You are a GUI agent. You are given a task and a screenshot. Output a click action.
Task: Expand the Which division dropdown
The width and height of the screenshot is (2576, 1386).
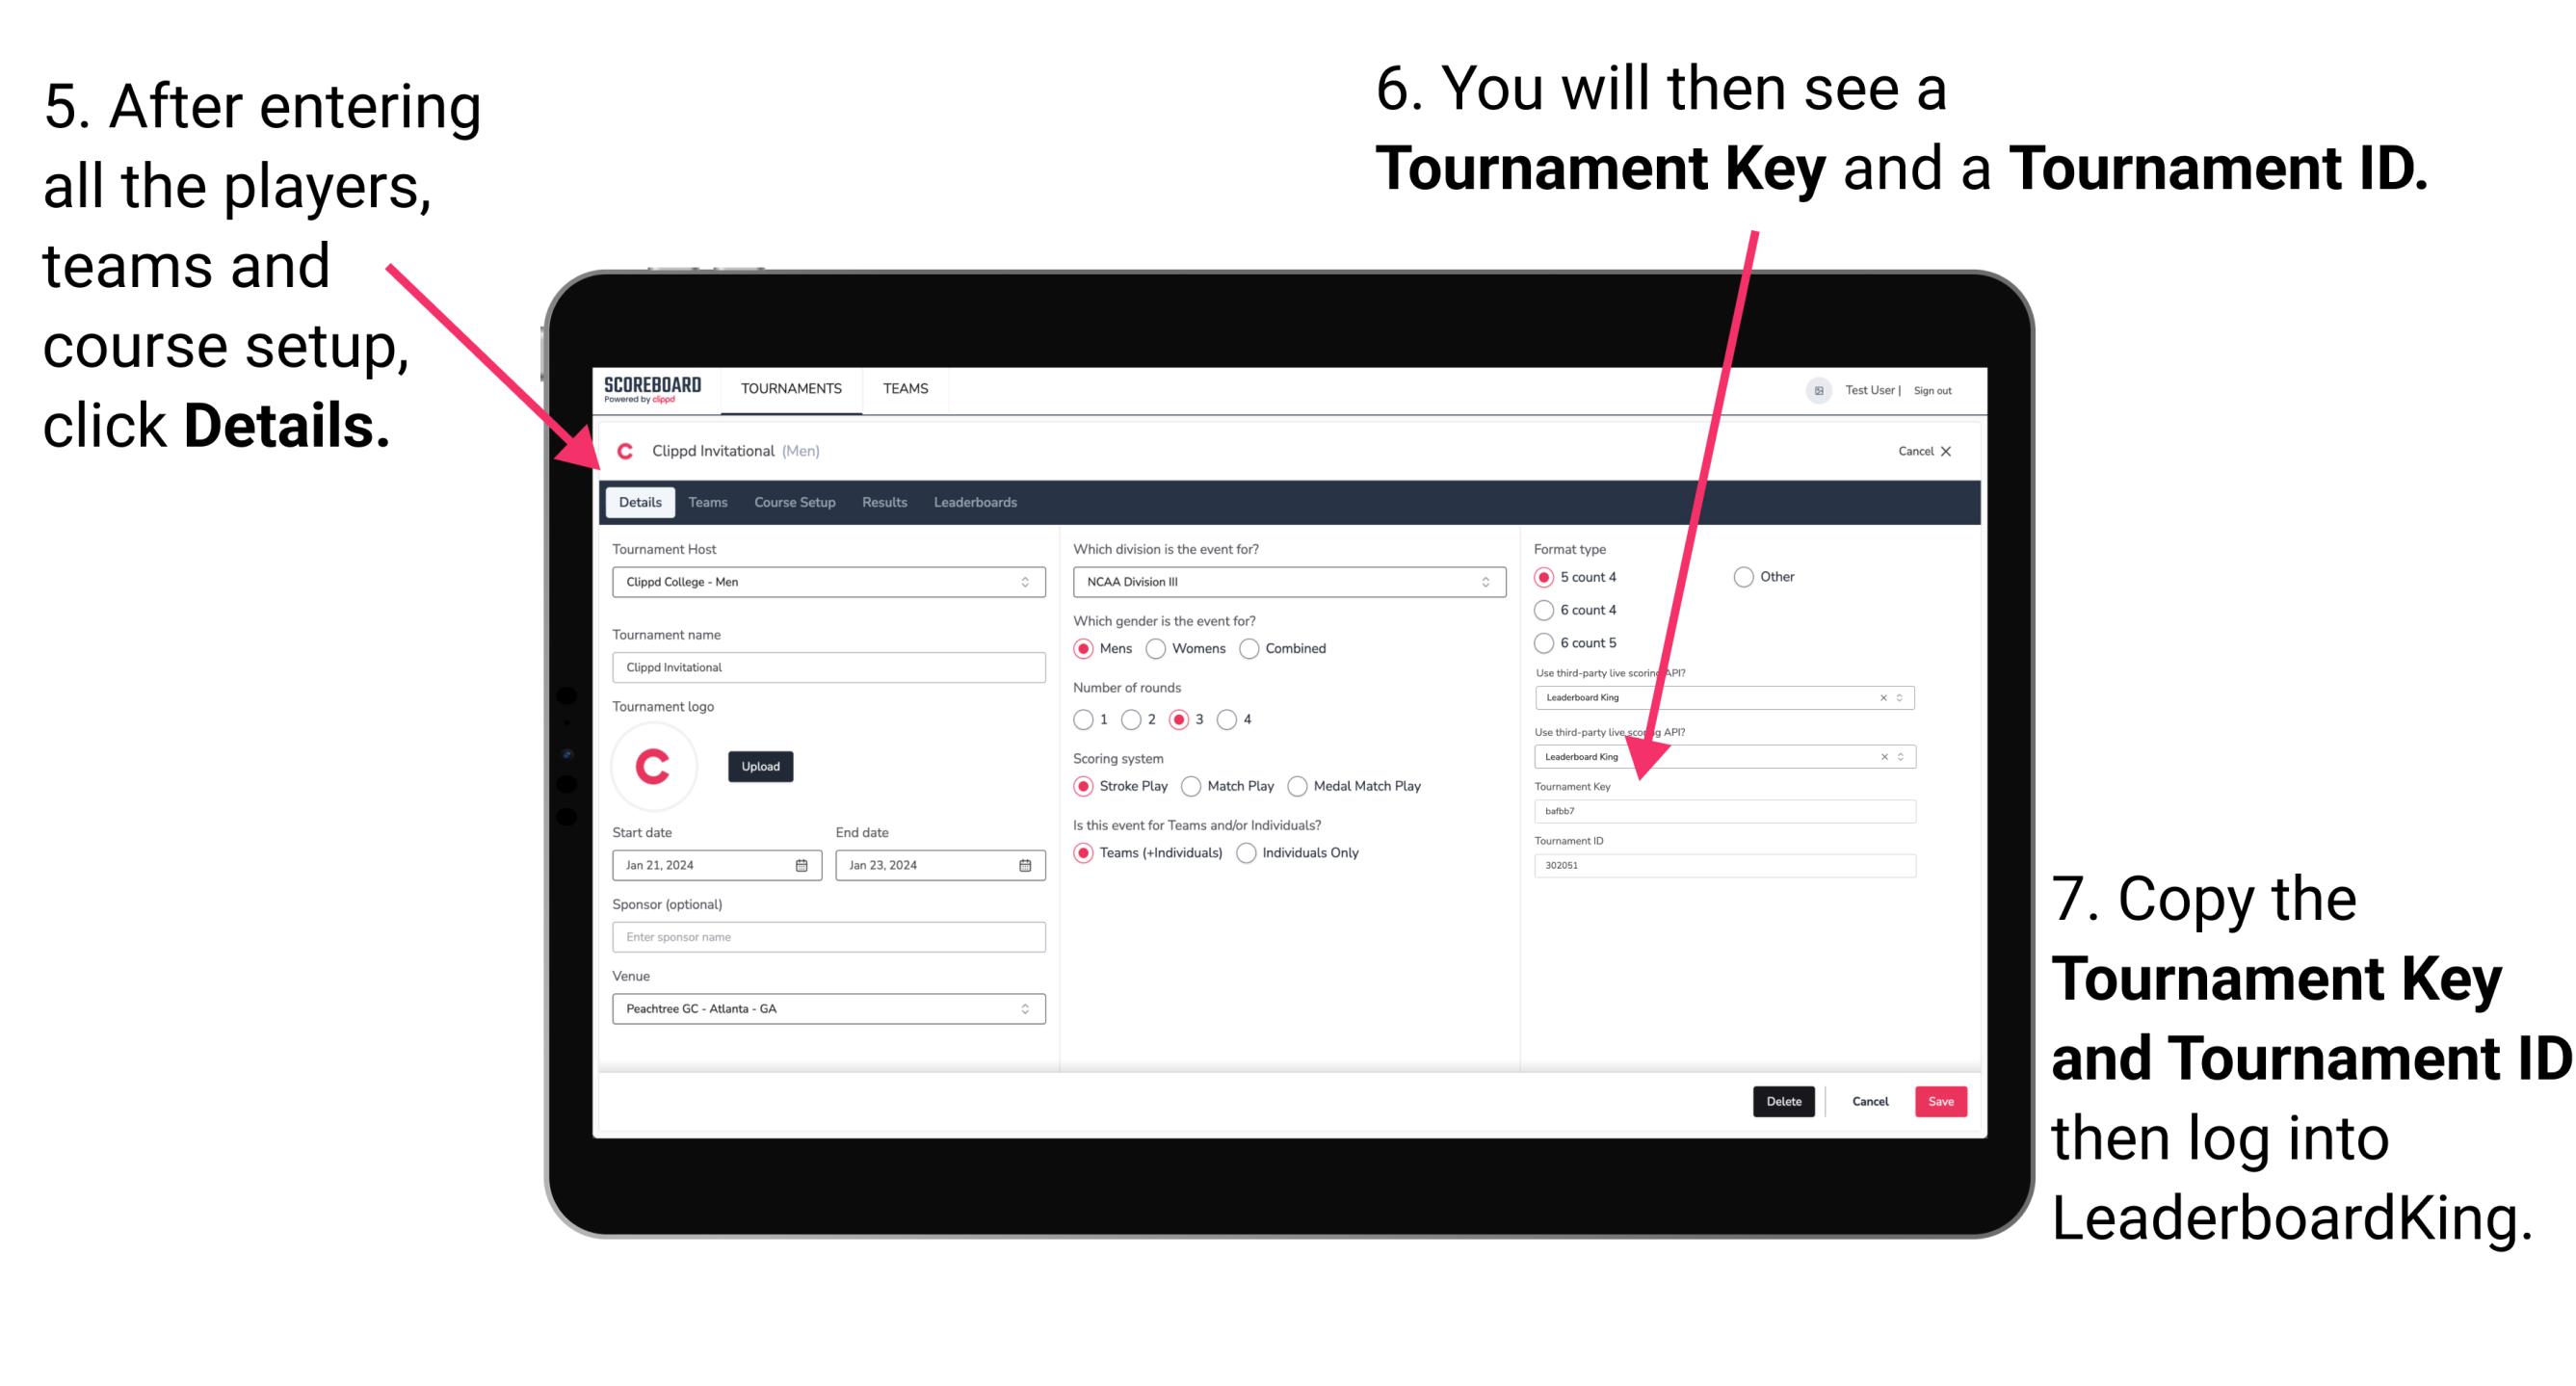(x=1486, y=582)
